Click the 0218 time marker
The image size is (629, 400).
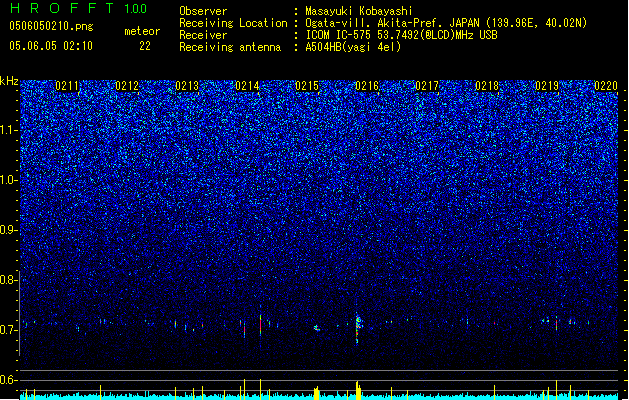point(487,86)
